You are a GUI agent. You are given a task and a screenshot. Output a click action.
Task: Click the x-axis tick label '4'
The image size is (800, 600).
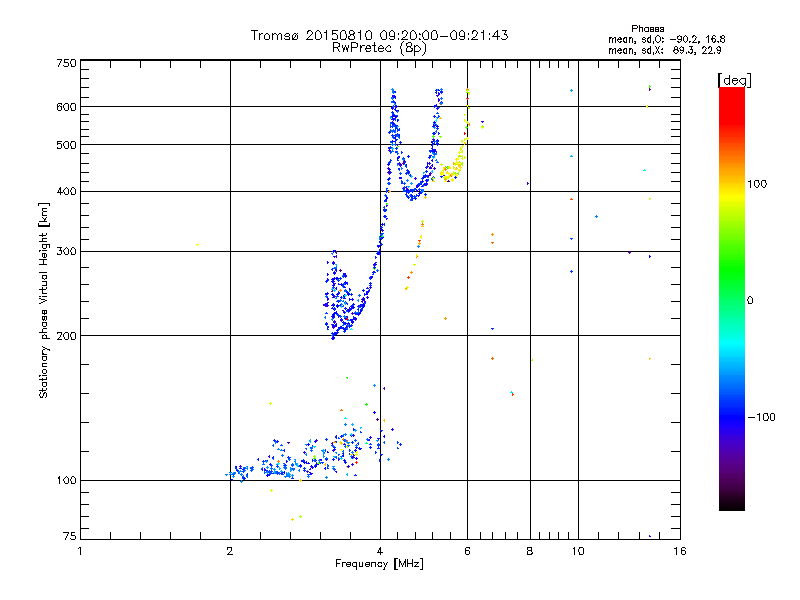point(380,551)
